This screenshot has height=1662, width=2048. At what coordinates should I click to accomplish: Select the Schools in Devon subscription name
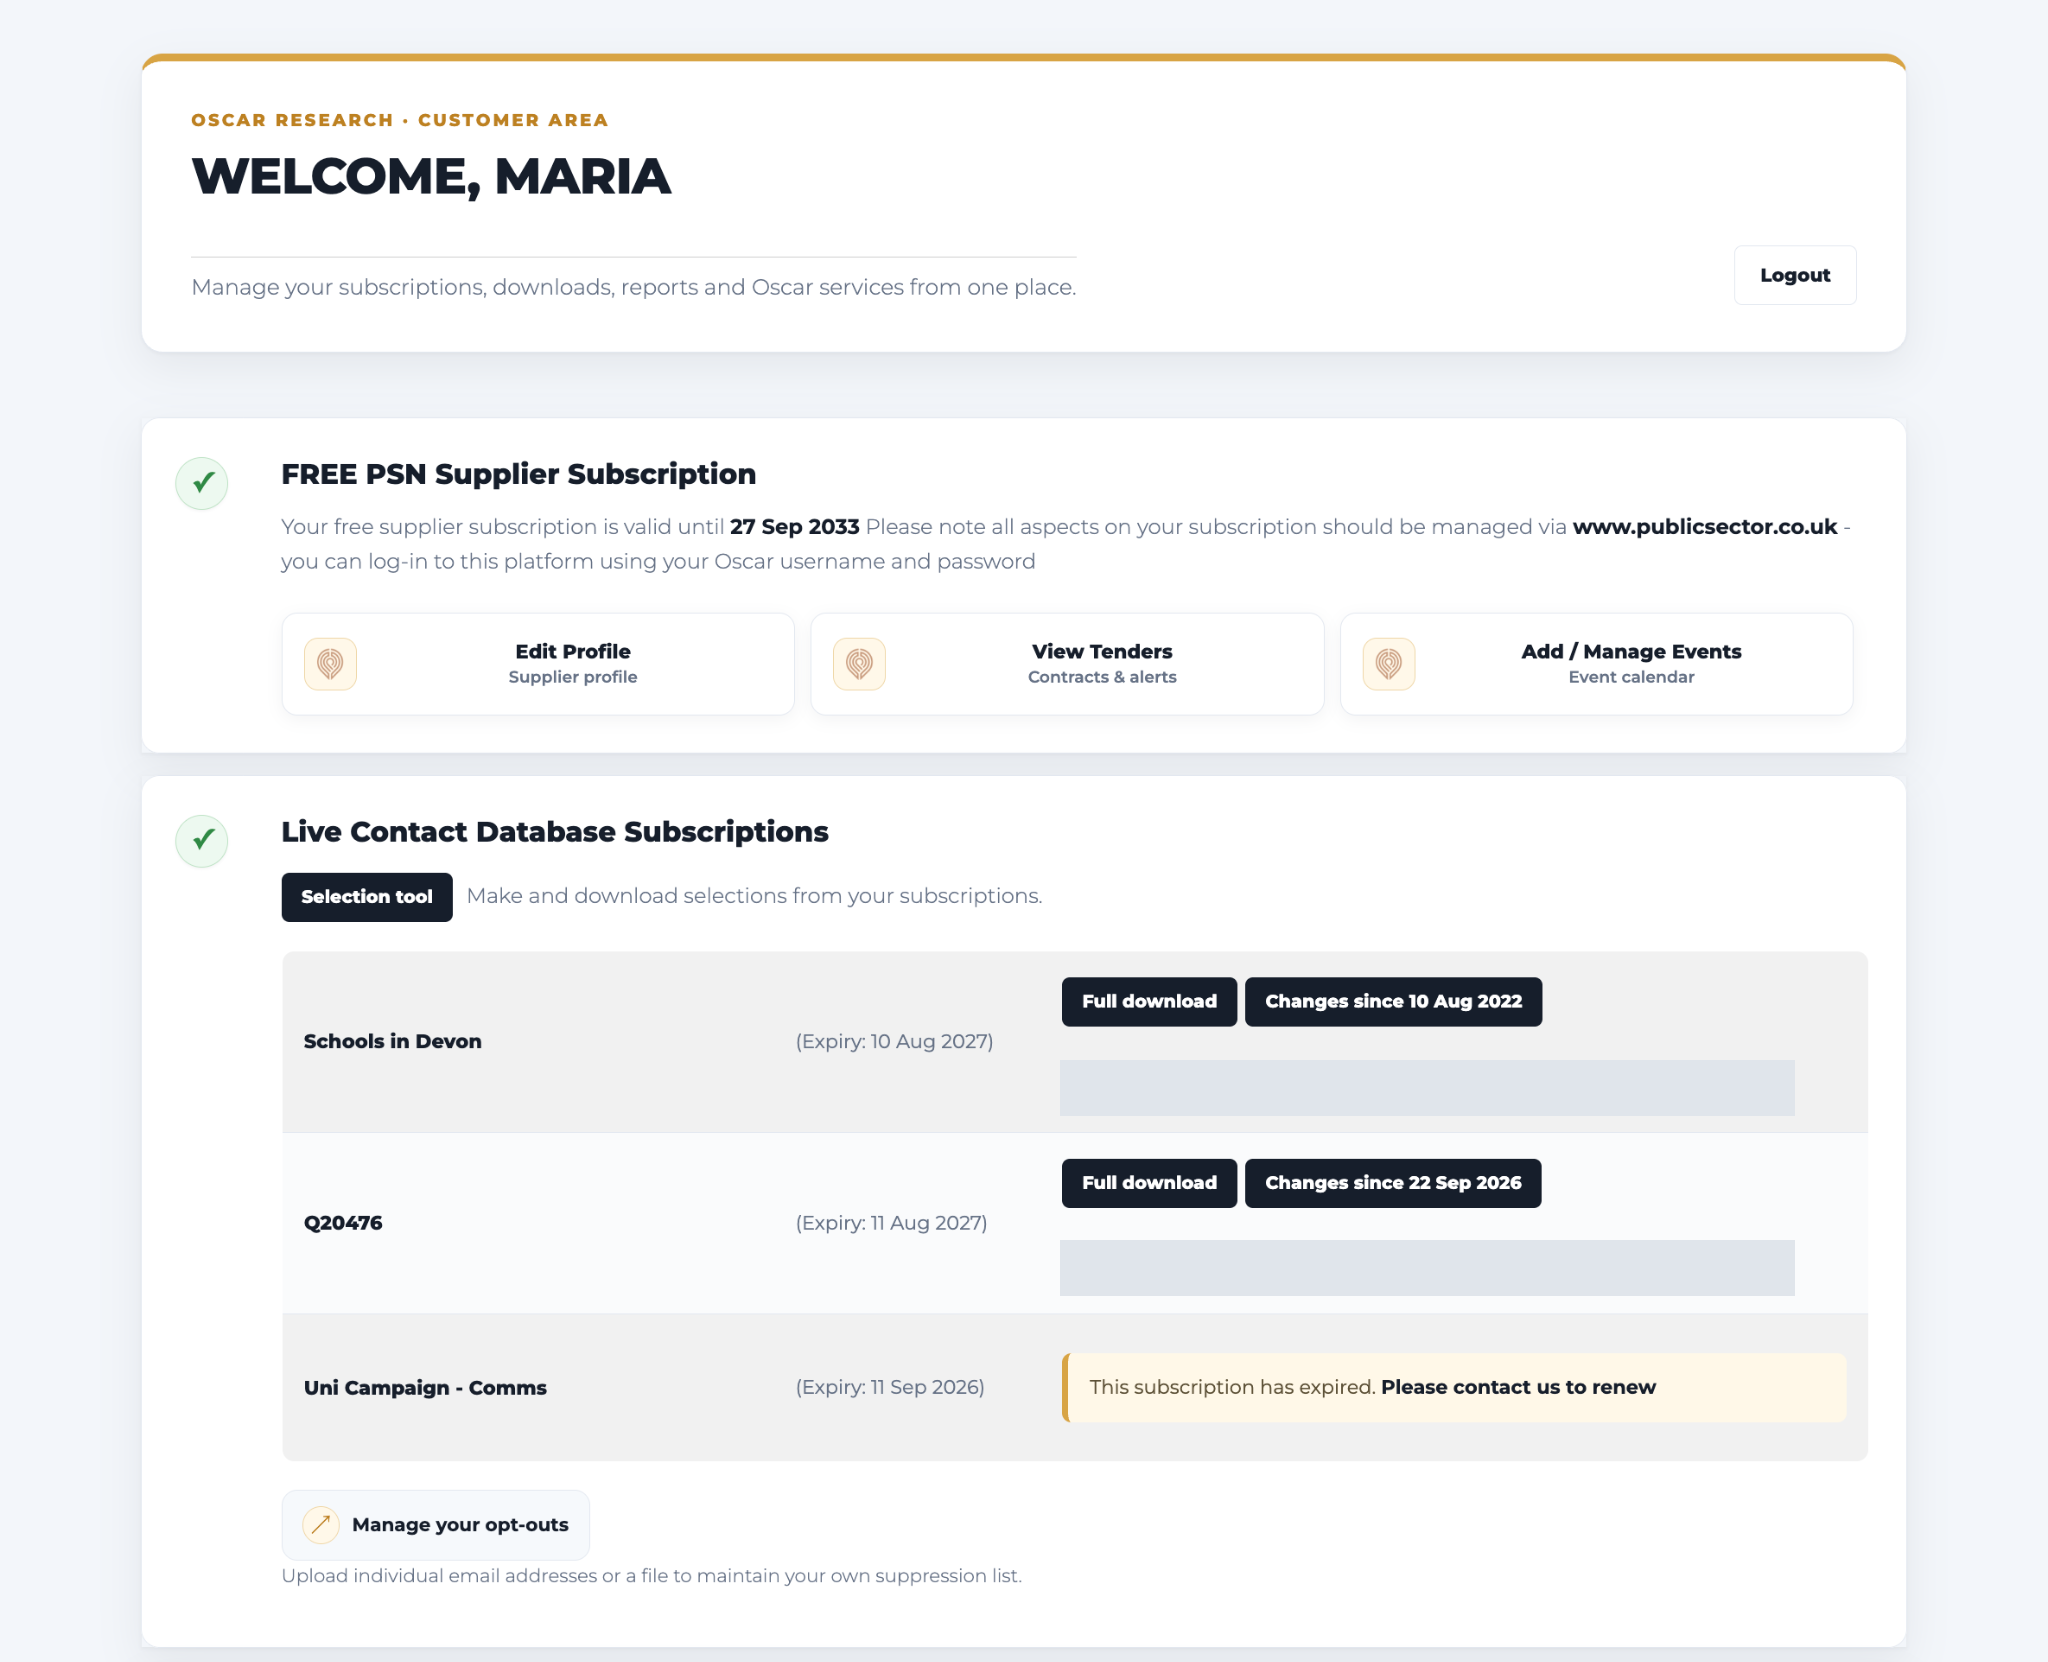tap(392, 1041)
